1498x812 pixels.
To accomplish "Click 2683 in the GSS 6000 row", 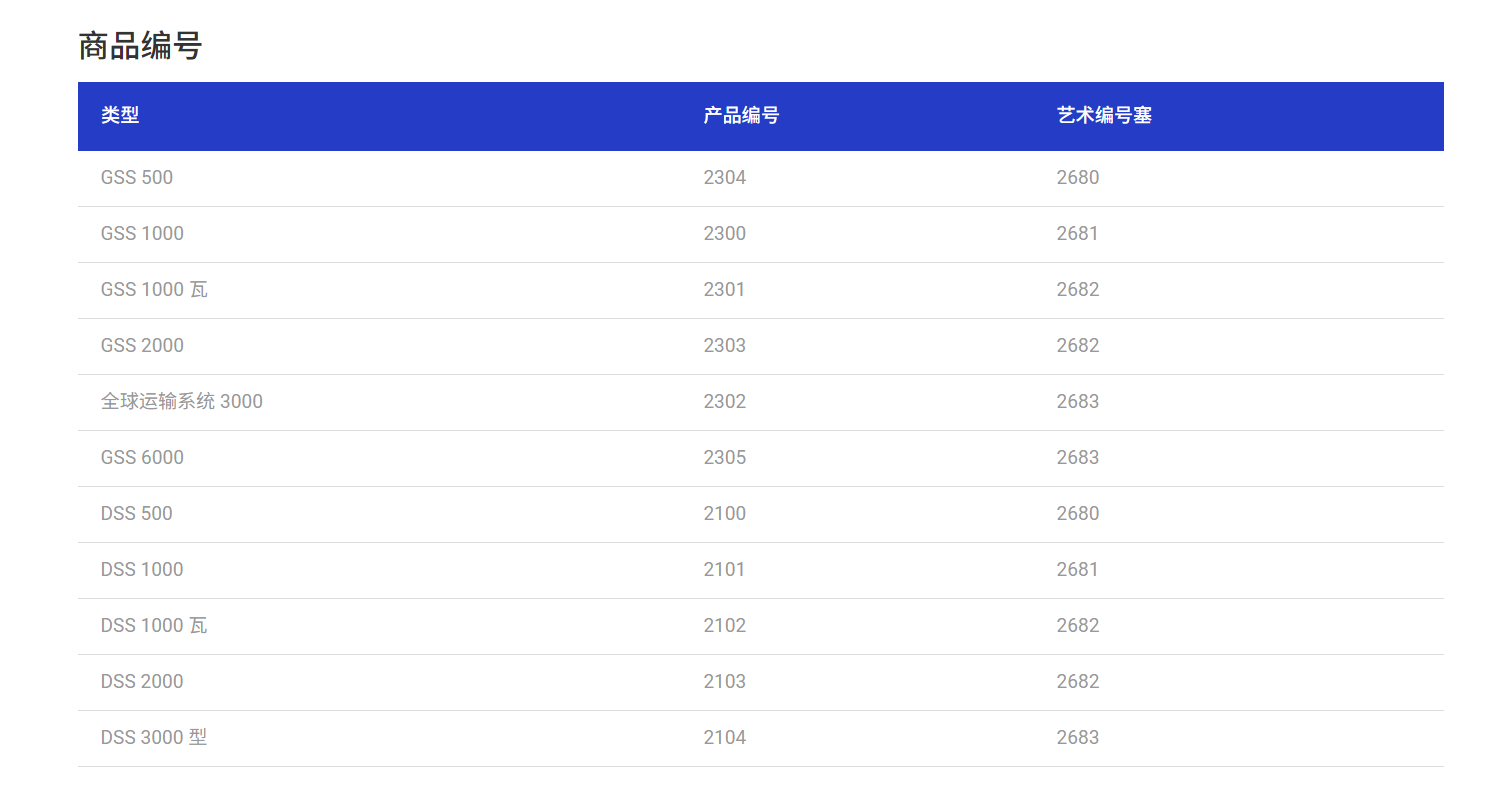I will coord(1078,458).
